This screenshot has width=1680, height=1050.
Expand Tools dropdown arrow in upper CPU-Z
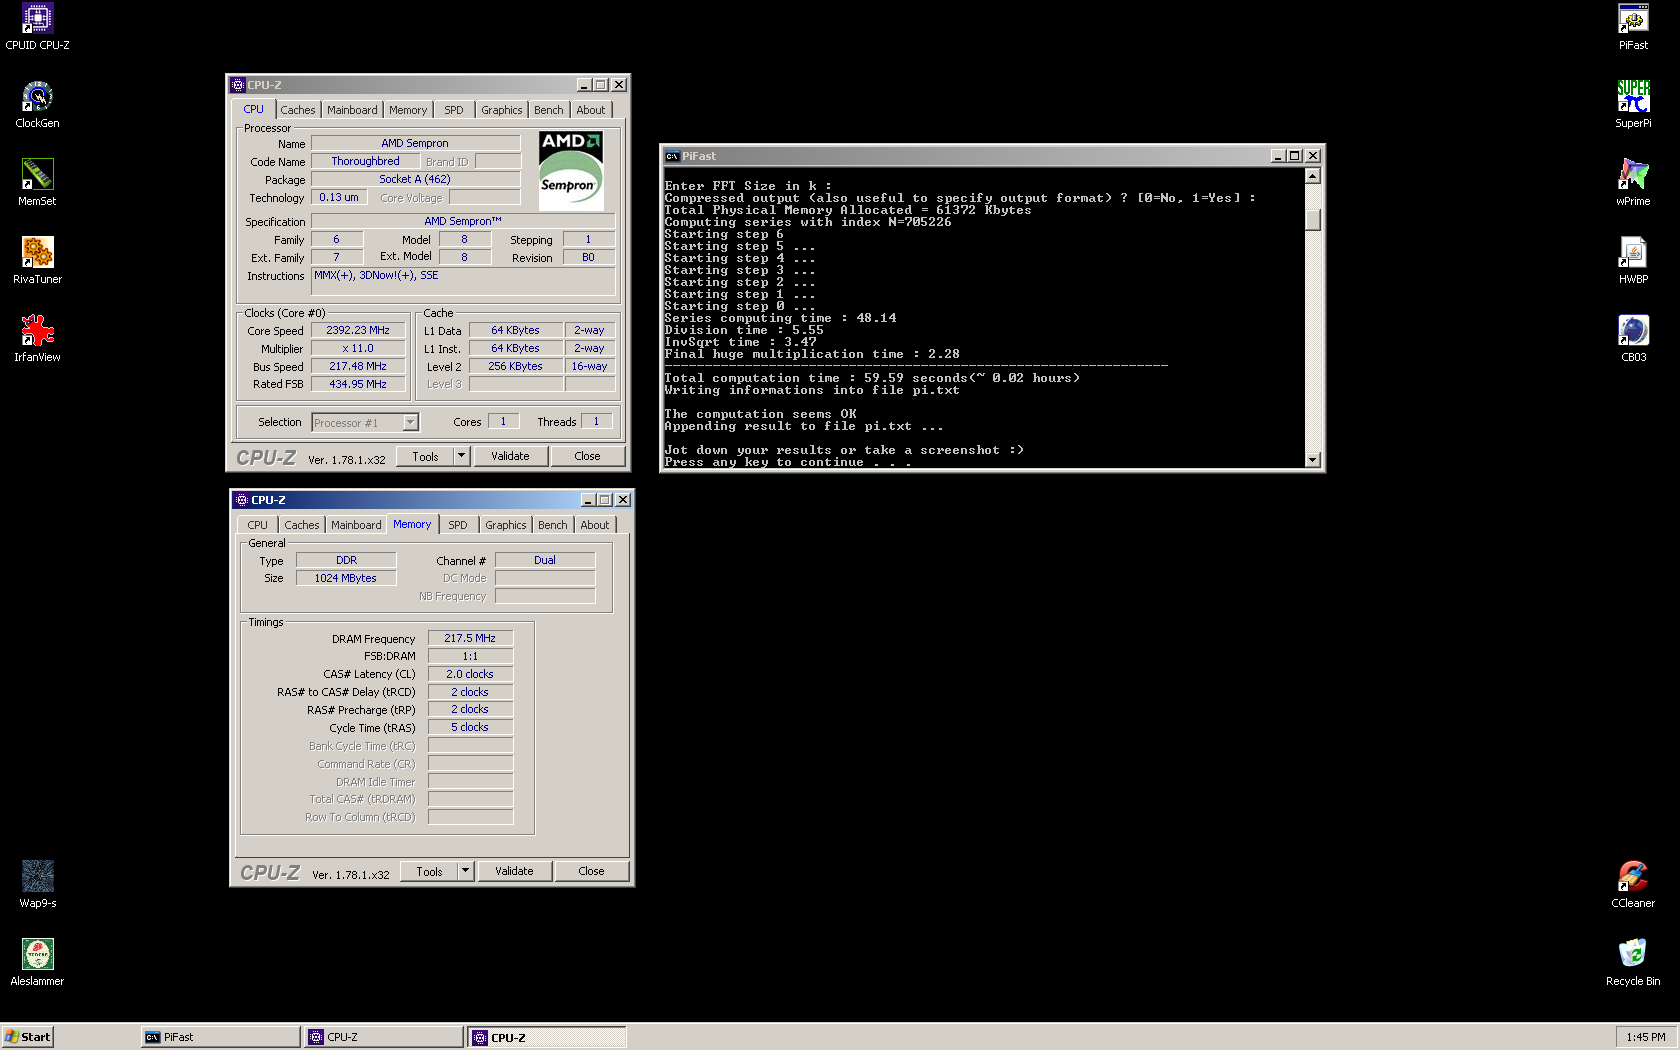click(x=461, y=456)
